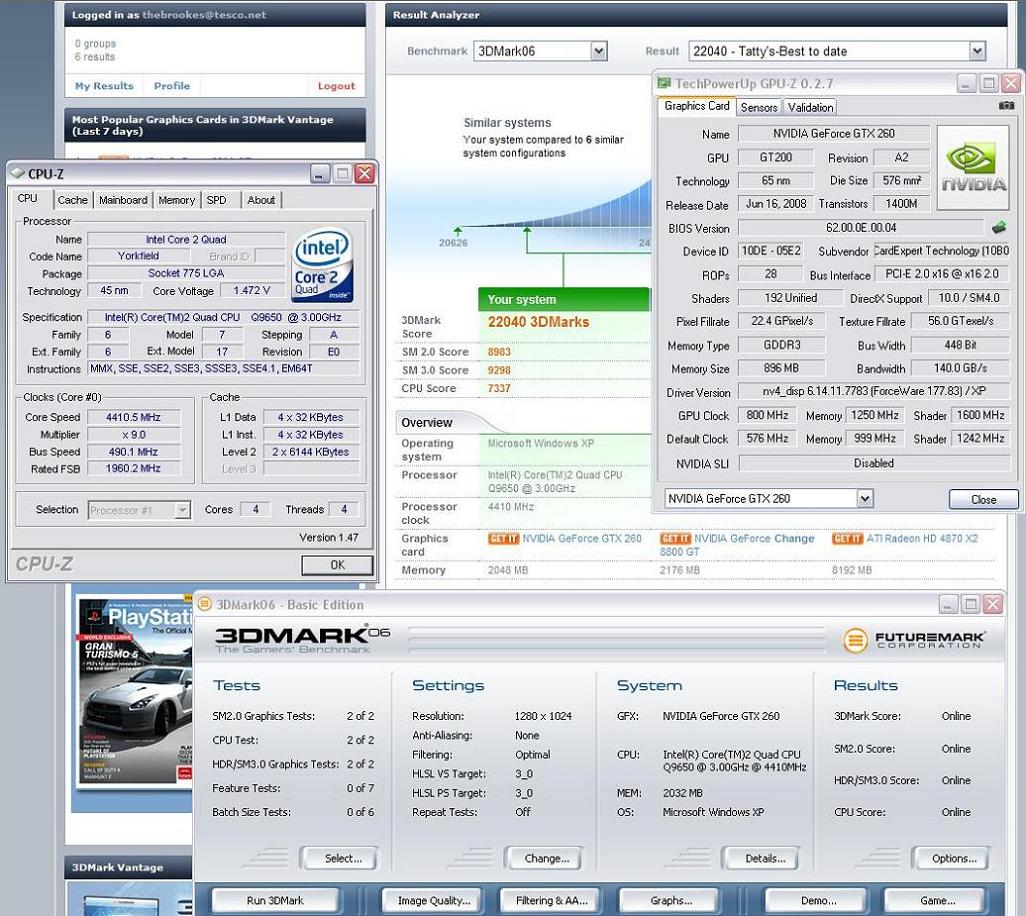Screen dimensions: 1026x916
Task: Open the Benchmark 3DMark06 dropdown
Action: pos(599,51)
